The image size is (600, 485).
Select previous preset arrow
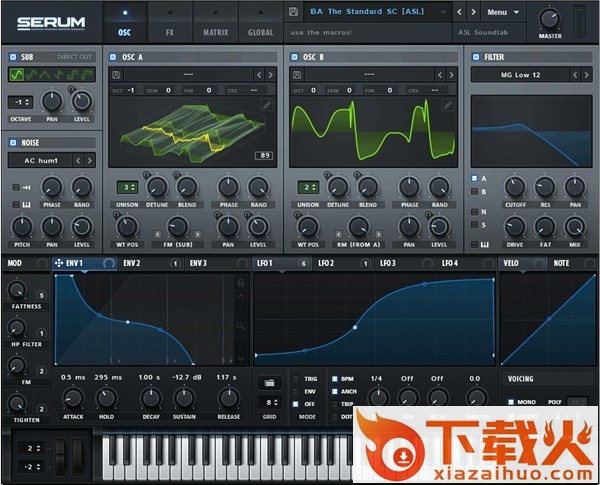coord(459,12)
